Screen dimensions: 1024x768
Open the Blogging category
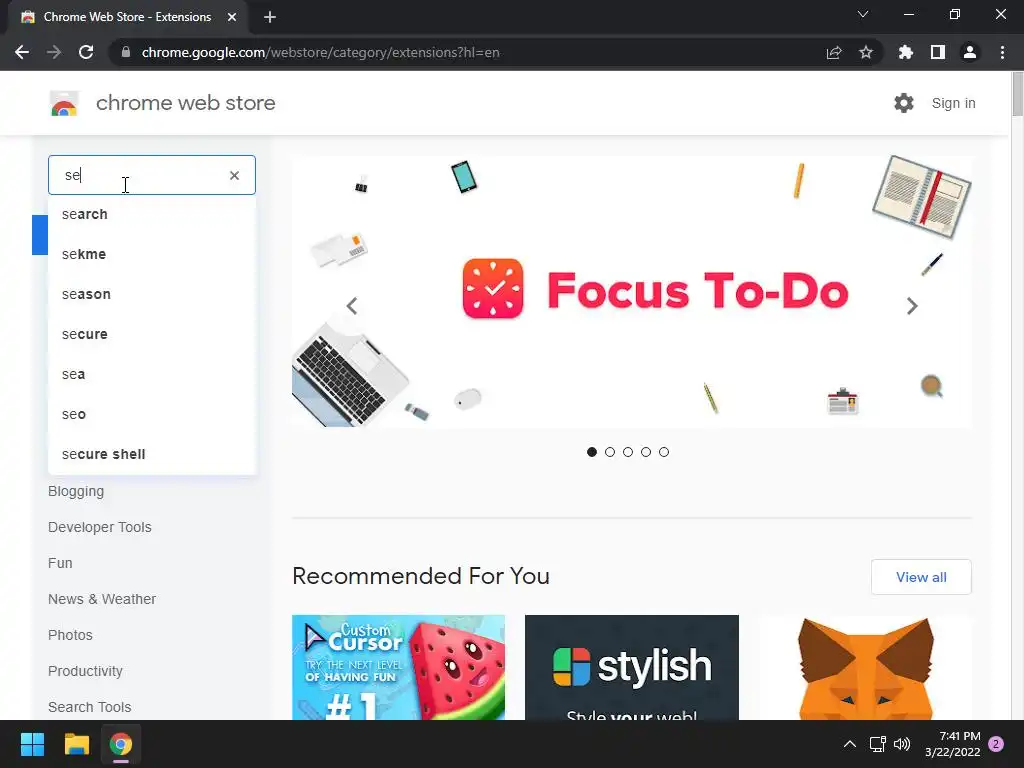(76, 491)
